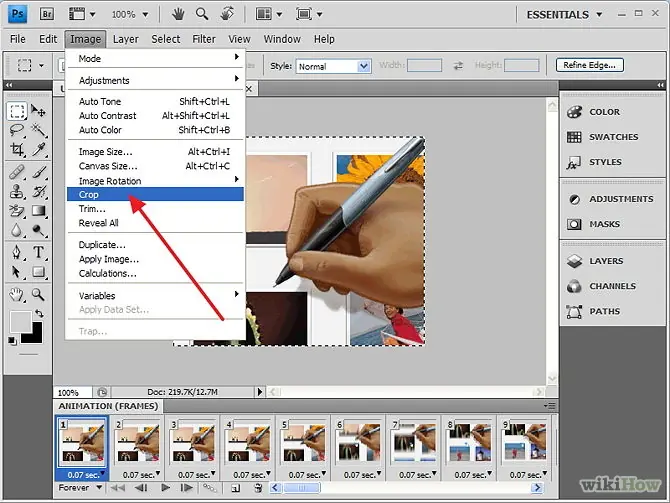
Task: Expand the Image Rotation submenu
Action: pos(156,181)
